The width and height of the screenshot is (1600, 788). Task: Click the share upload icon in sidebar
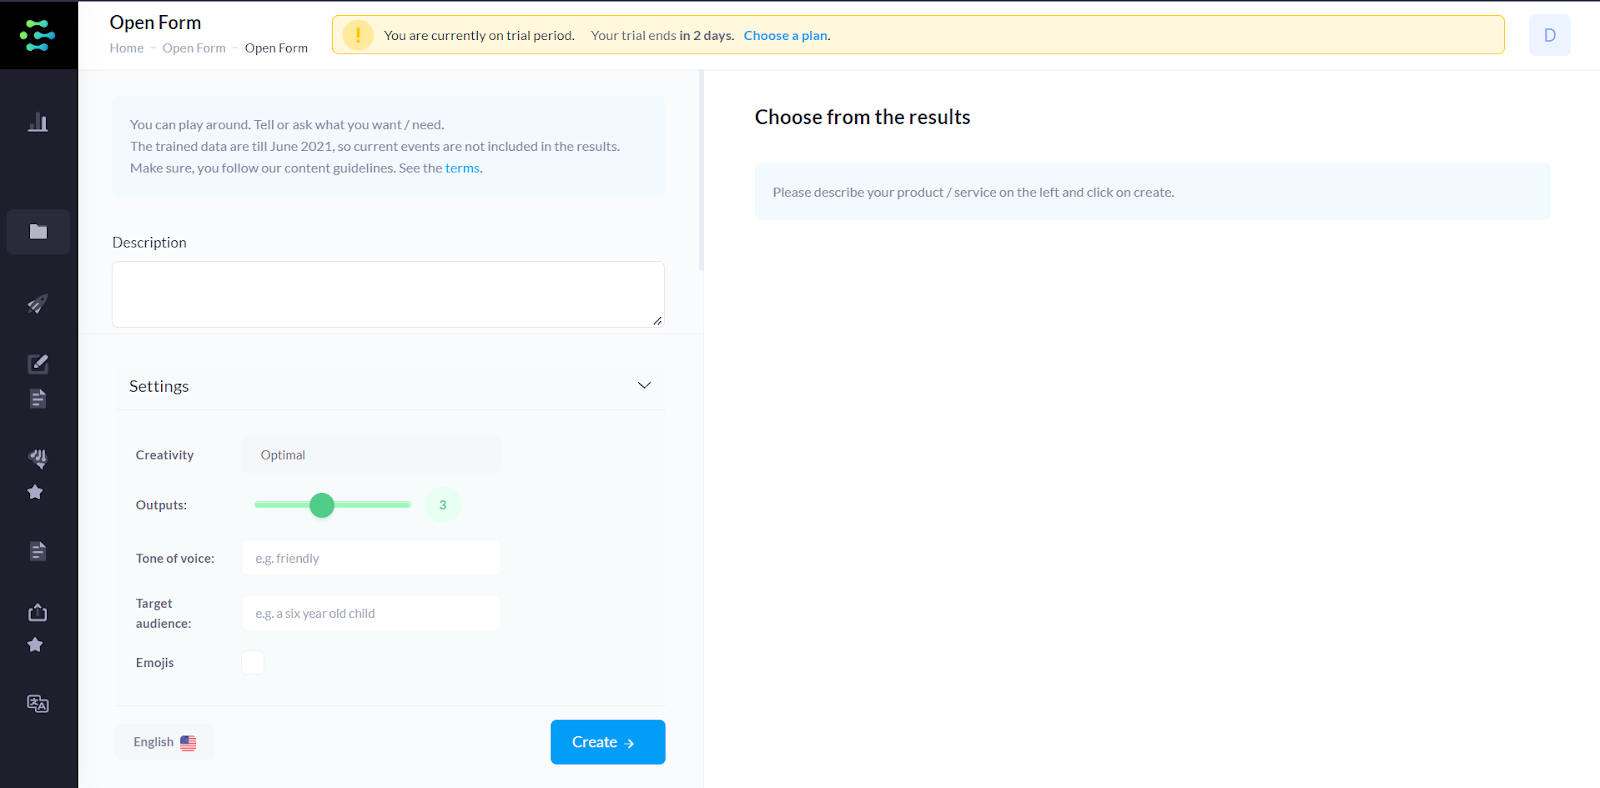coord(38,612)
